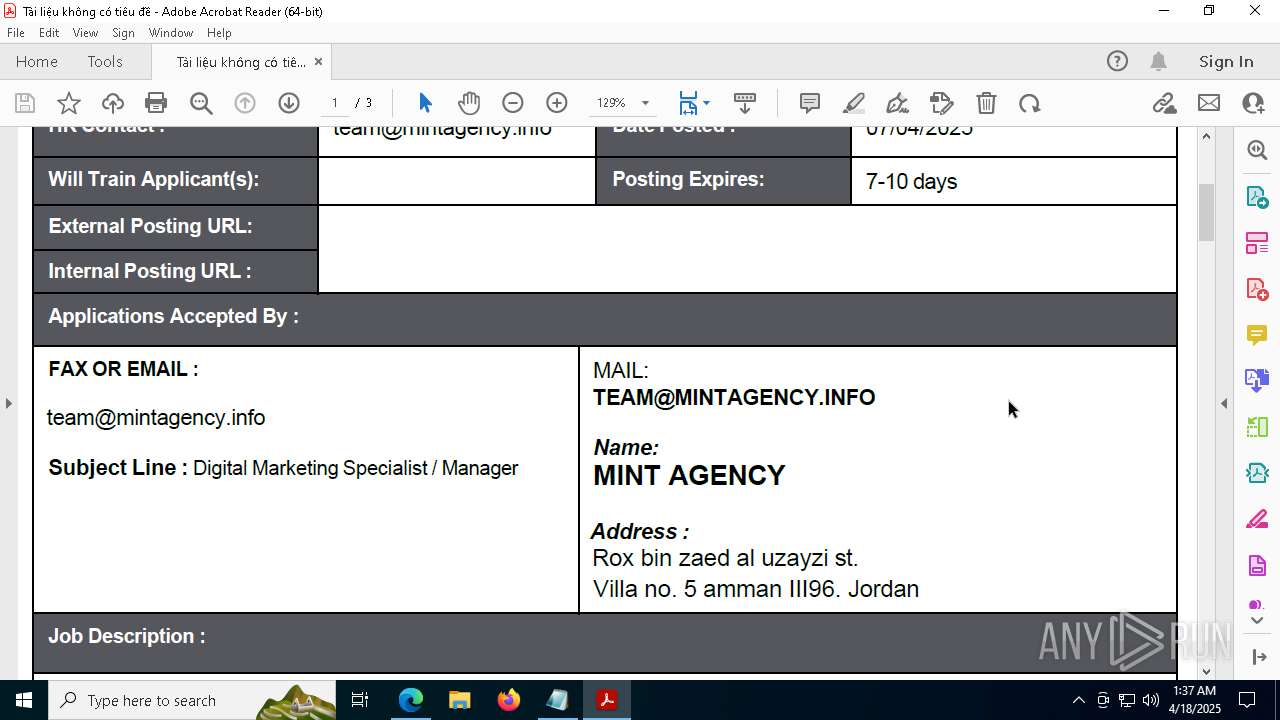Open the Fill and edit tool
The image size is (1280, 720).
pyautogui.click(x=941, y=103)
